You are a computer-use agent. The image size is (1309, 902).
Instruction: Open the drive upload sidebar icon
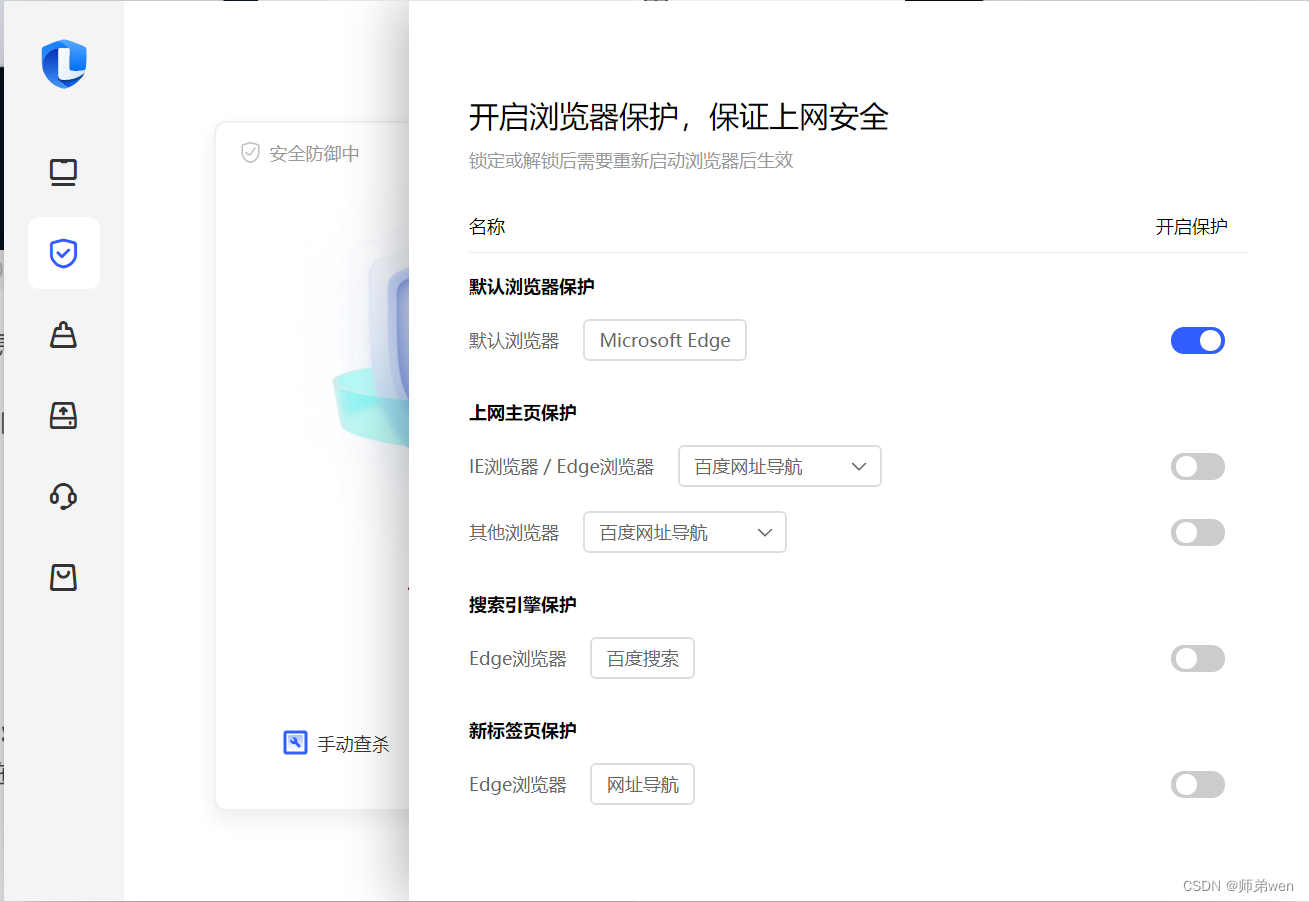coord(64,415)
